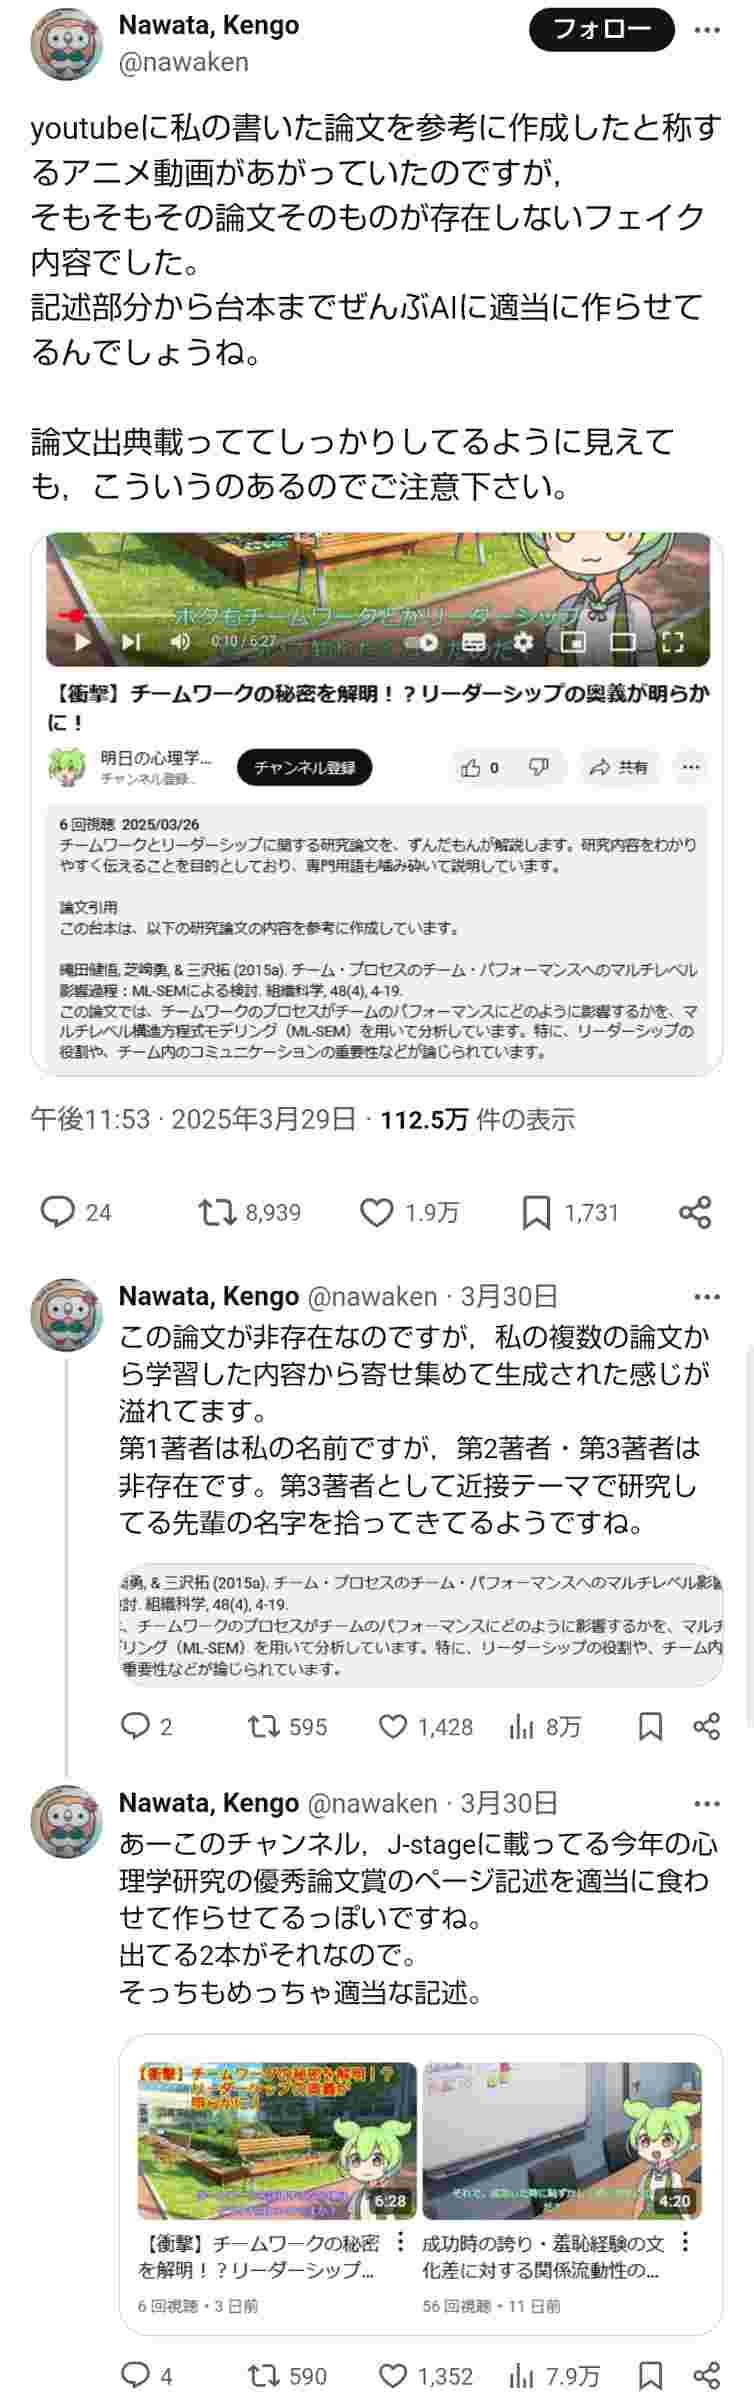Share the main tweet
Viewport: 754px width, 2400px height.
click(695, 1212)
